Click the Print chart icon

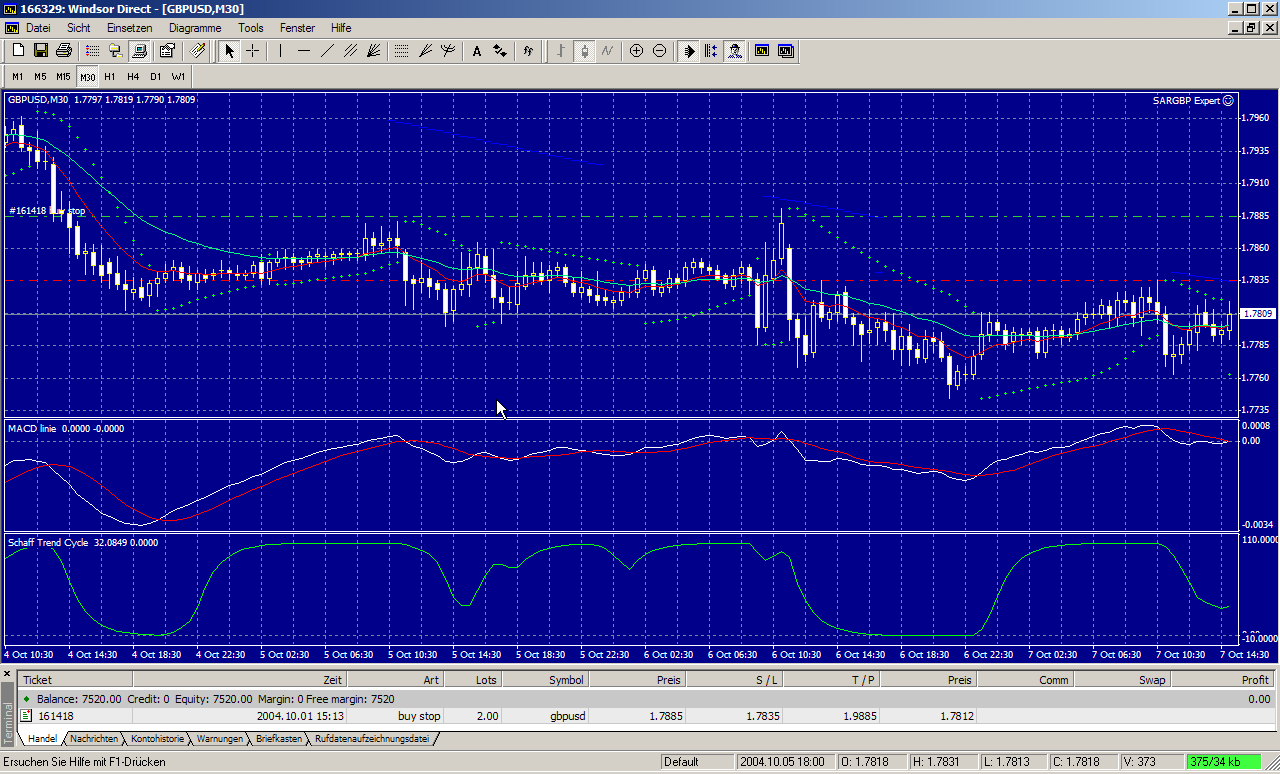pyautogui.click(x=64, y=51)
